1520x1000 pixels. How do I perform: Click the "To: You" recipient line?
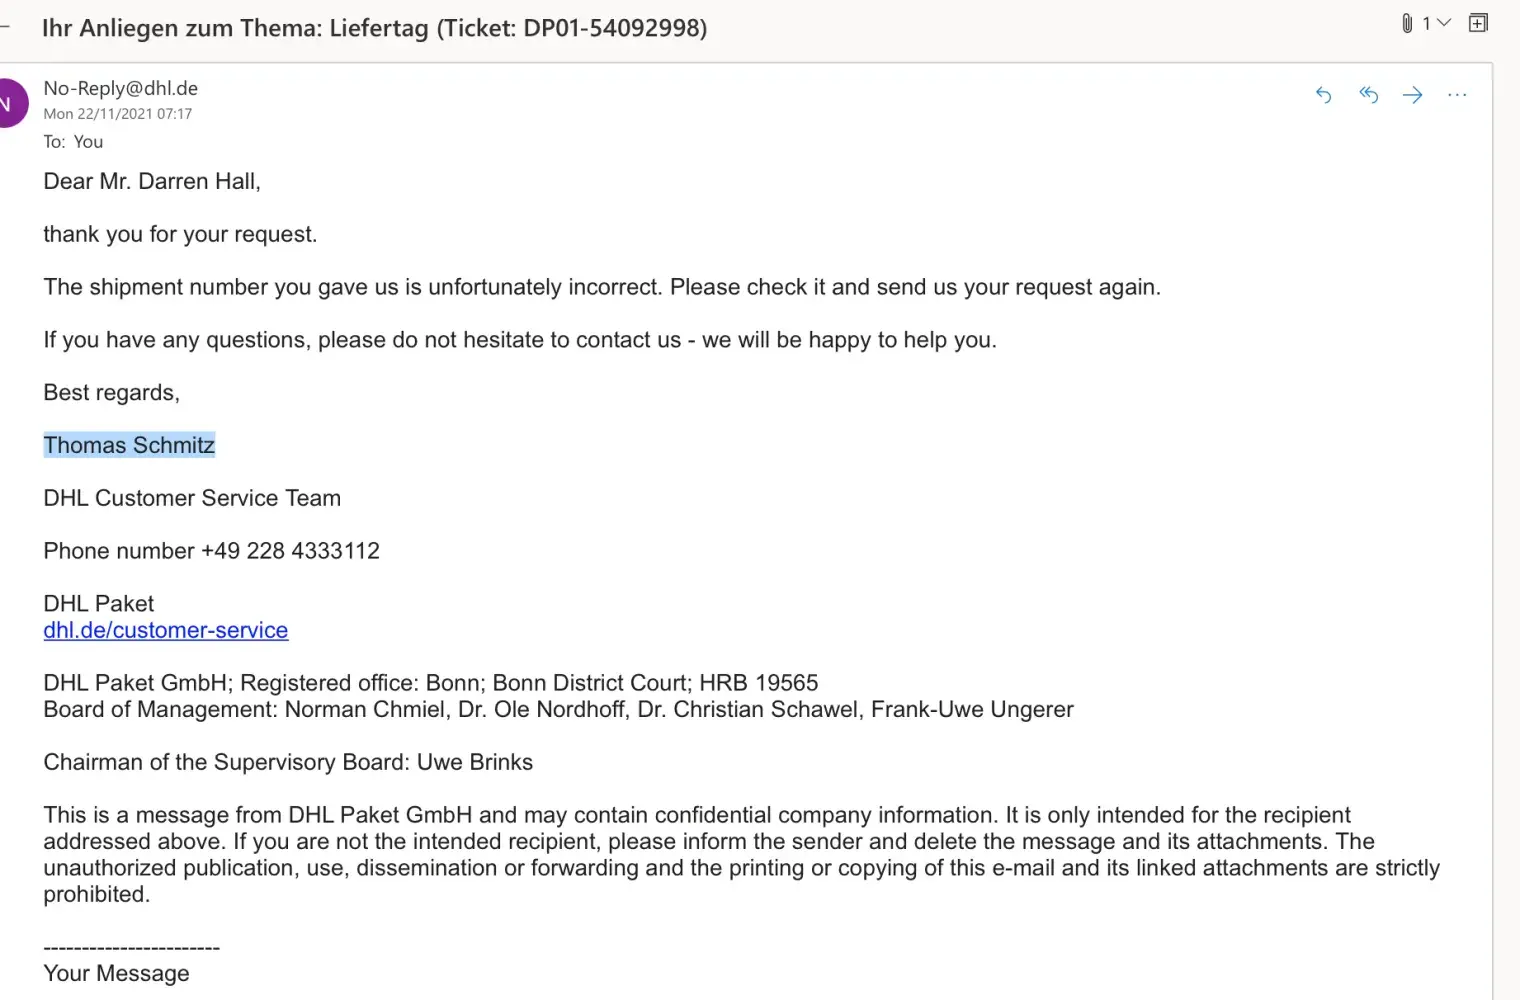click(73, 142)
